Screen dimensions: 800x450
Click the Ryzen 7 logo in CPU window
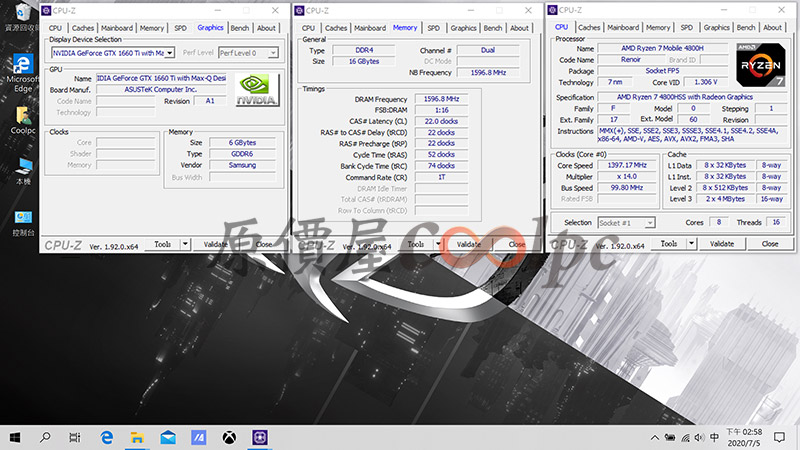pos(760,65)
